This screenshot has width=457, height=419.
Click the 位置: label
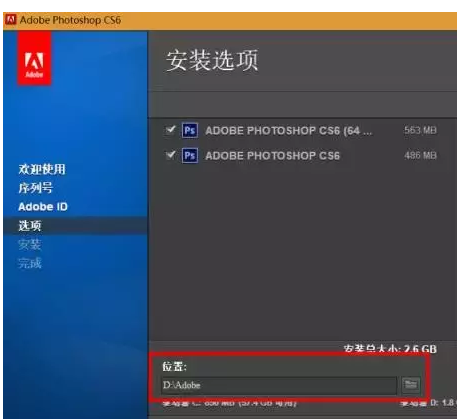pyautogui.click(x=174, y=366)
